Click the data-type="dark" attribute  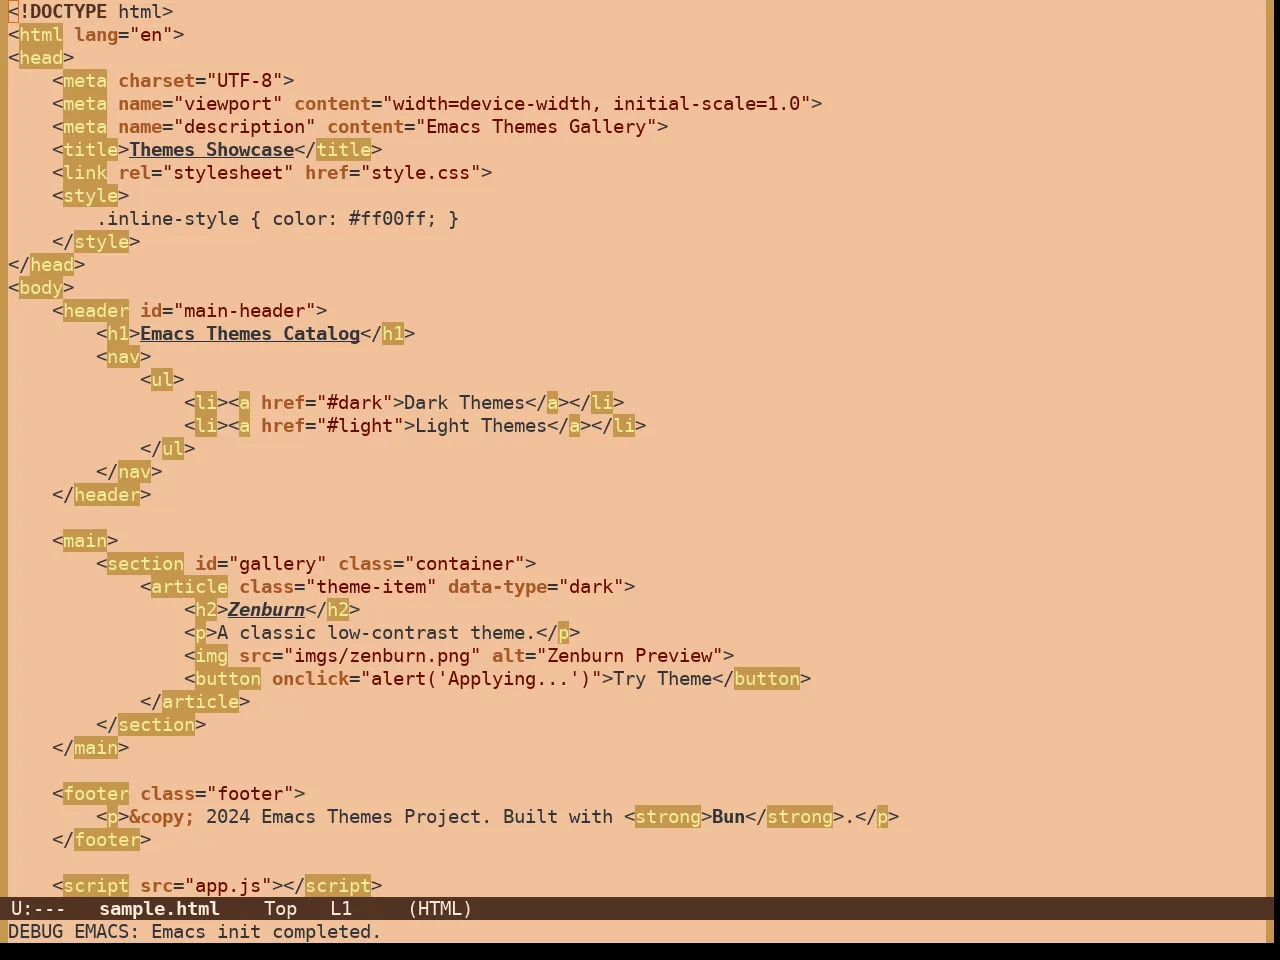click(536, 587)
